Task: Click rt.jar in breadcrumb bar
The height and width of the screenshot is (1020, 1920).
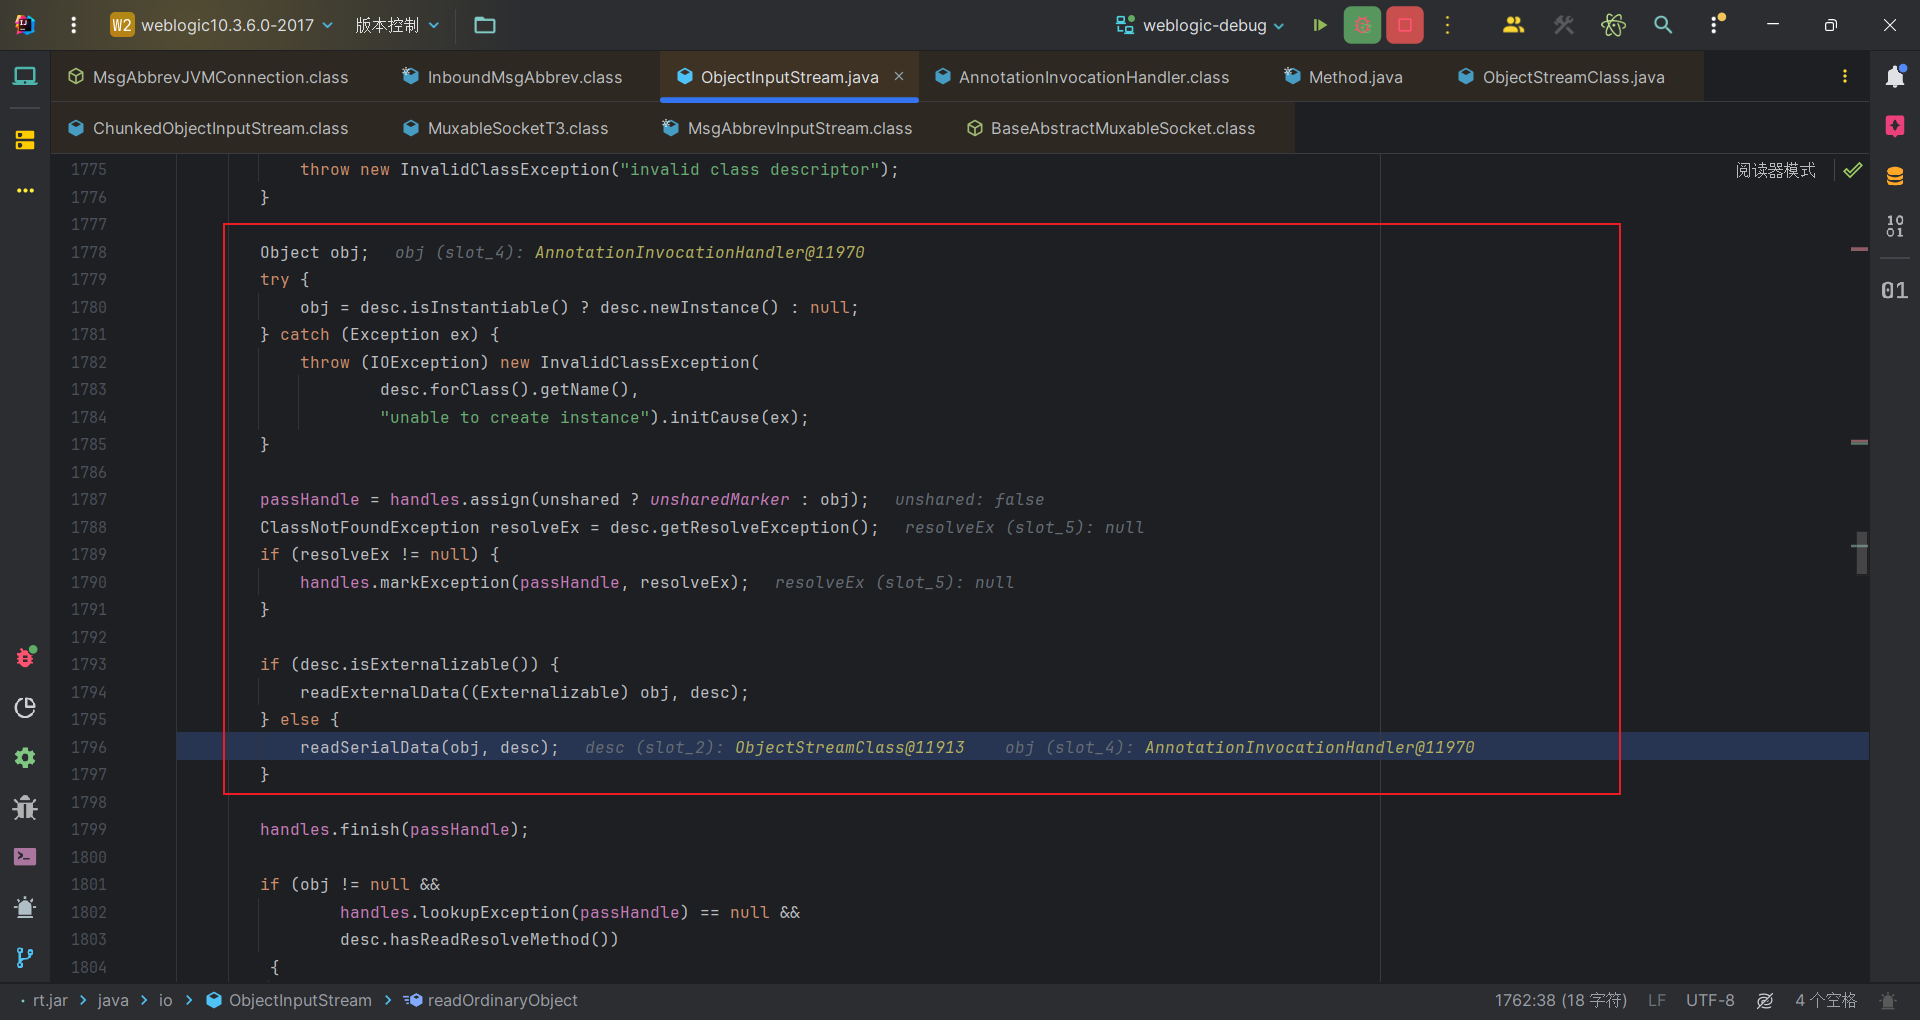Action: tap(50, 1000)
